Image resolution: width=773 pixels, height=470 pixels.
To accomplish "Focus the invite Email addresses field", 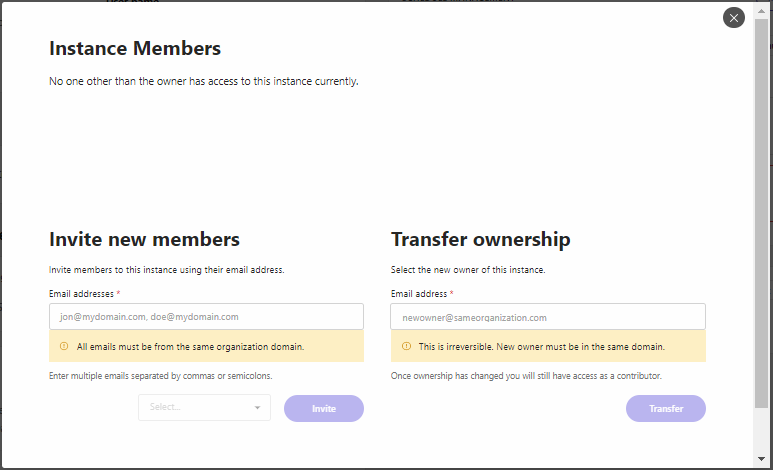I will pyautogui.click(x=206, y=317).
